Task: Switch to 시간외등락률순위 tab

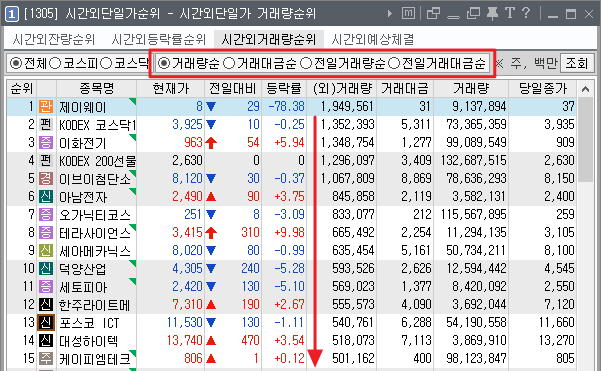Action: click(158, 39)
